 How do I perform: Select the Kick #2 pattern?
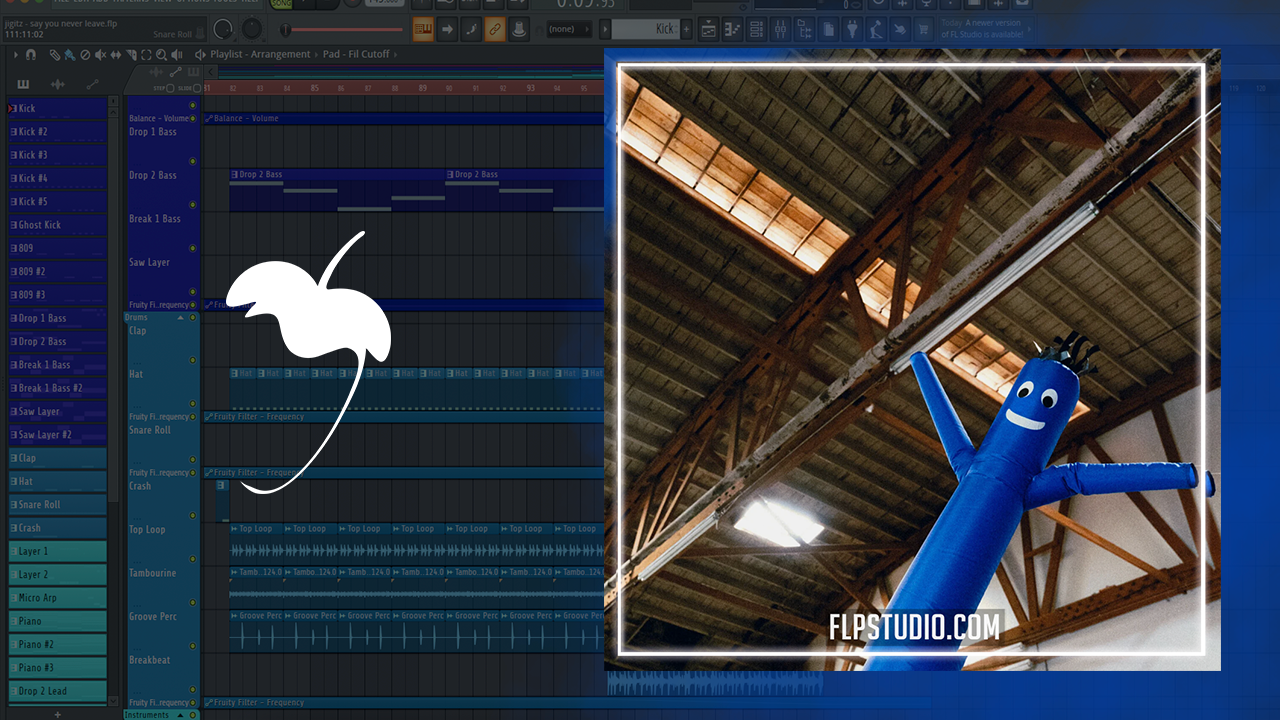pos(57,132)
